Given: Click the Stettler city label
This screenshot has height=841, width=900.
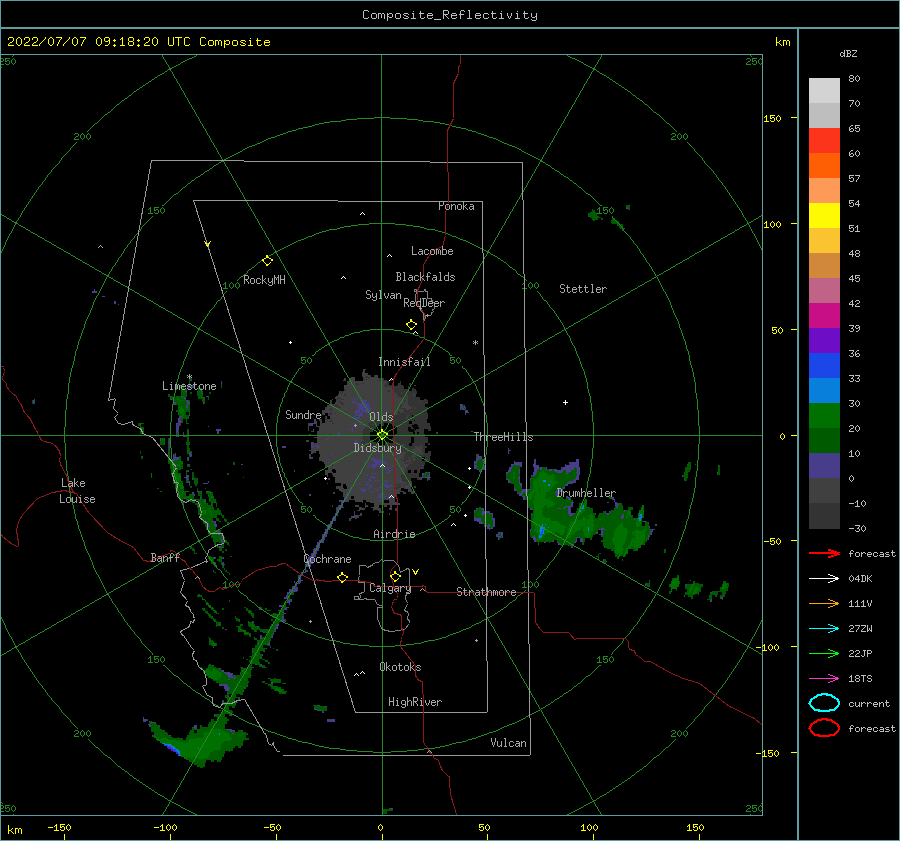Looking at the screenshot, I should [x=583, y=289].
